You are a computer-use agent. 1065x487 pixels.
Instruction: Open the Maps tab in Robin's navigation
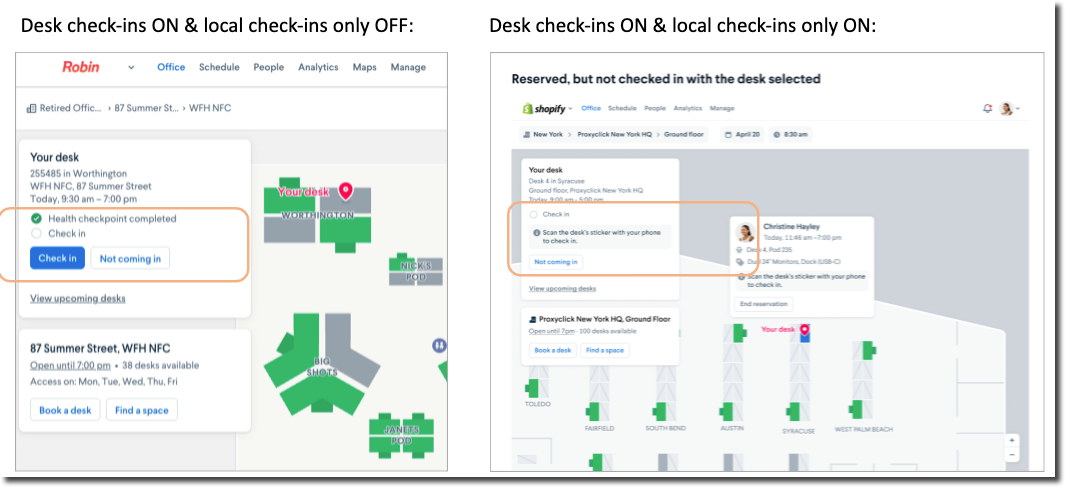point(365,67)
